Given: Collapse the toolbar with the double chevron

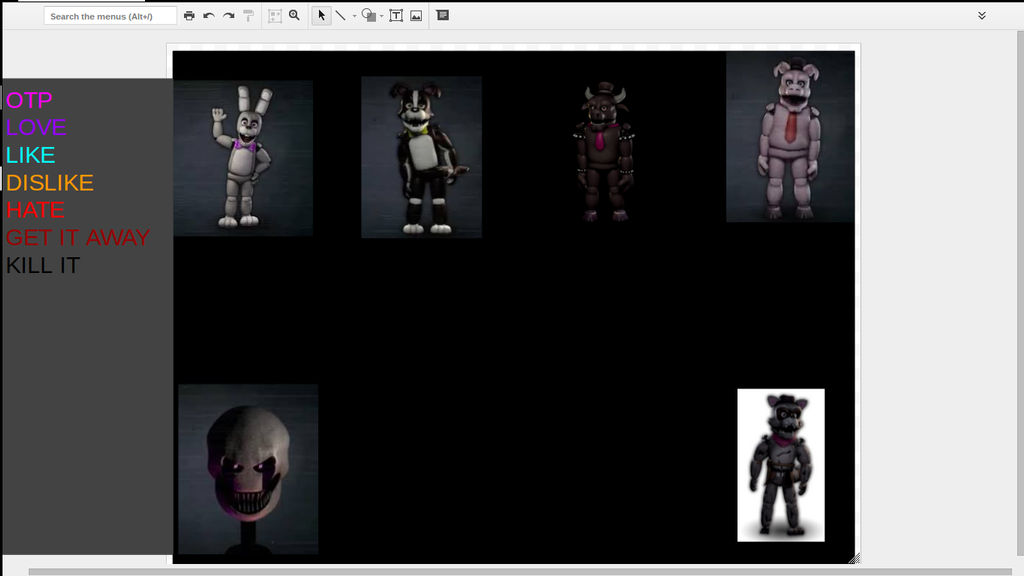Looking at the screenshot, I should (x=982, y=16).
